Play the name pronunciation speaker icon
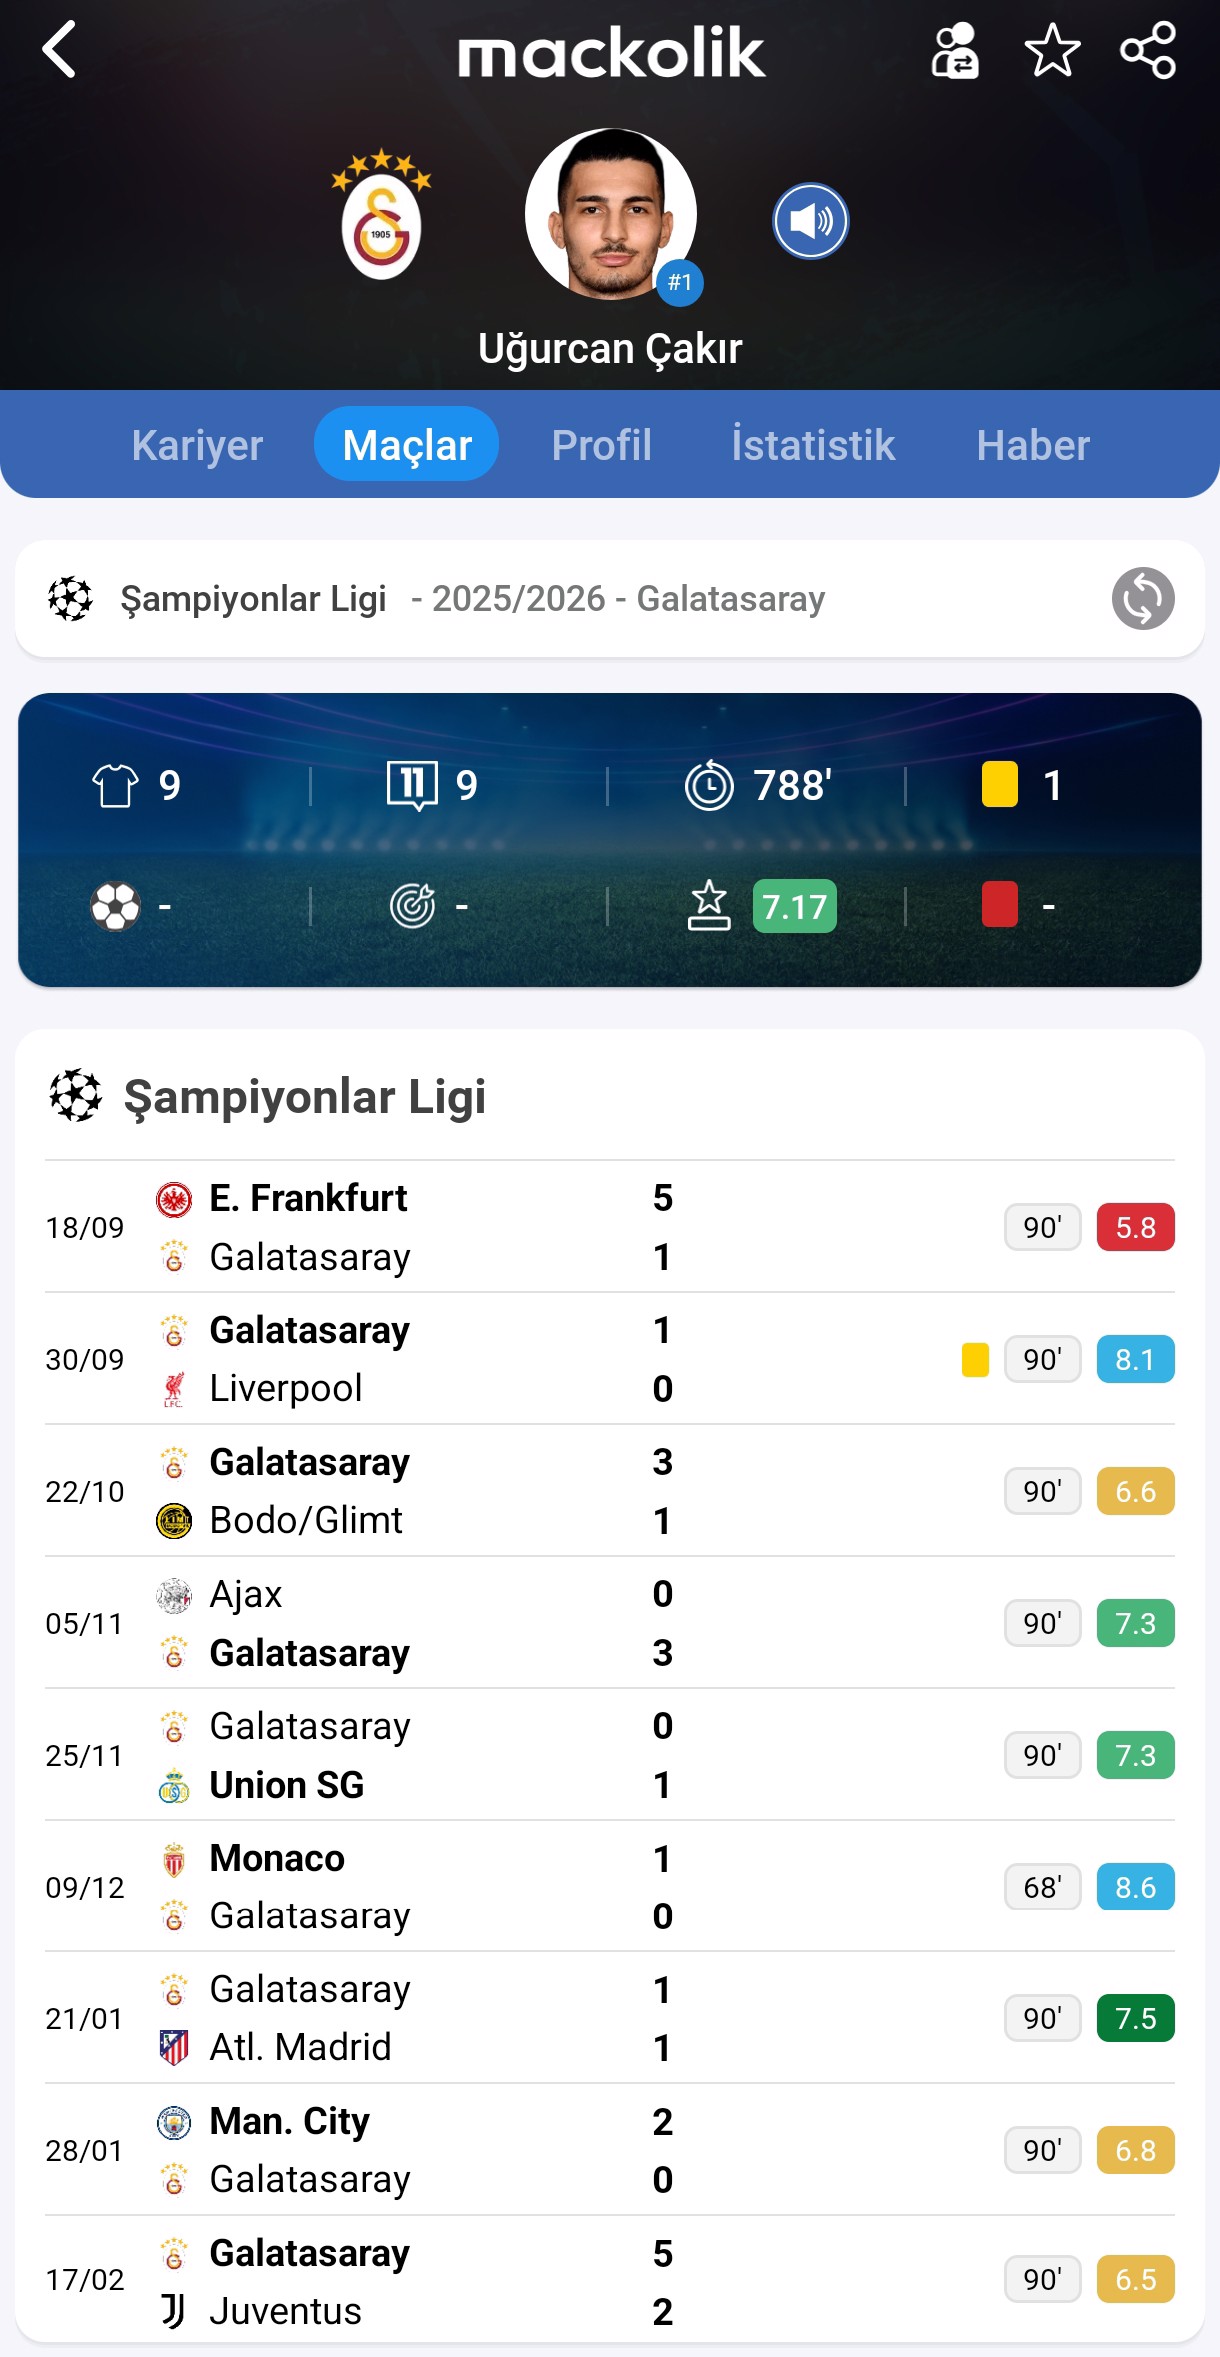The height and width of the screenshot is (2357, 1220). pyautogui.click(x=810, y=221)
